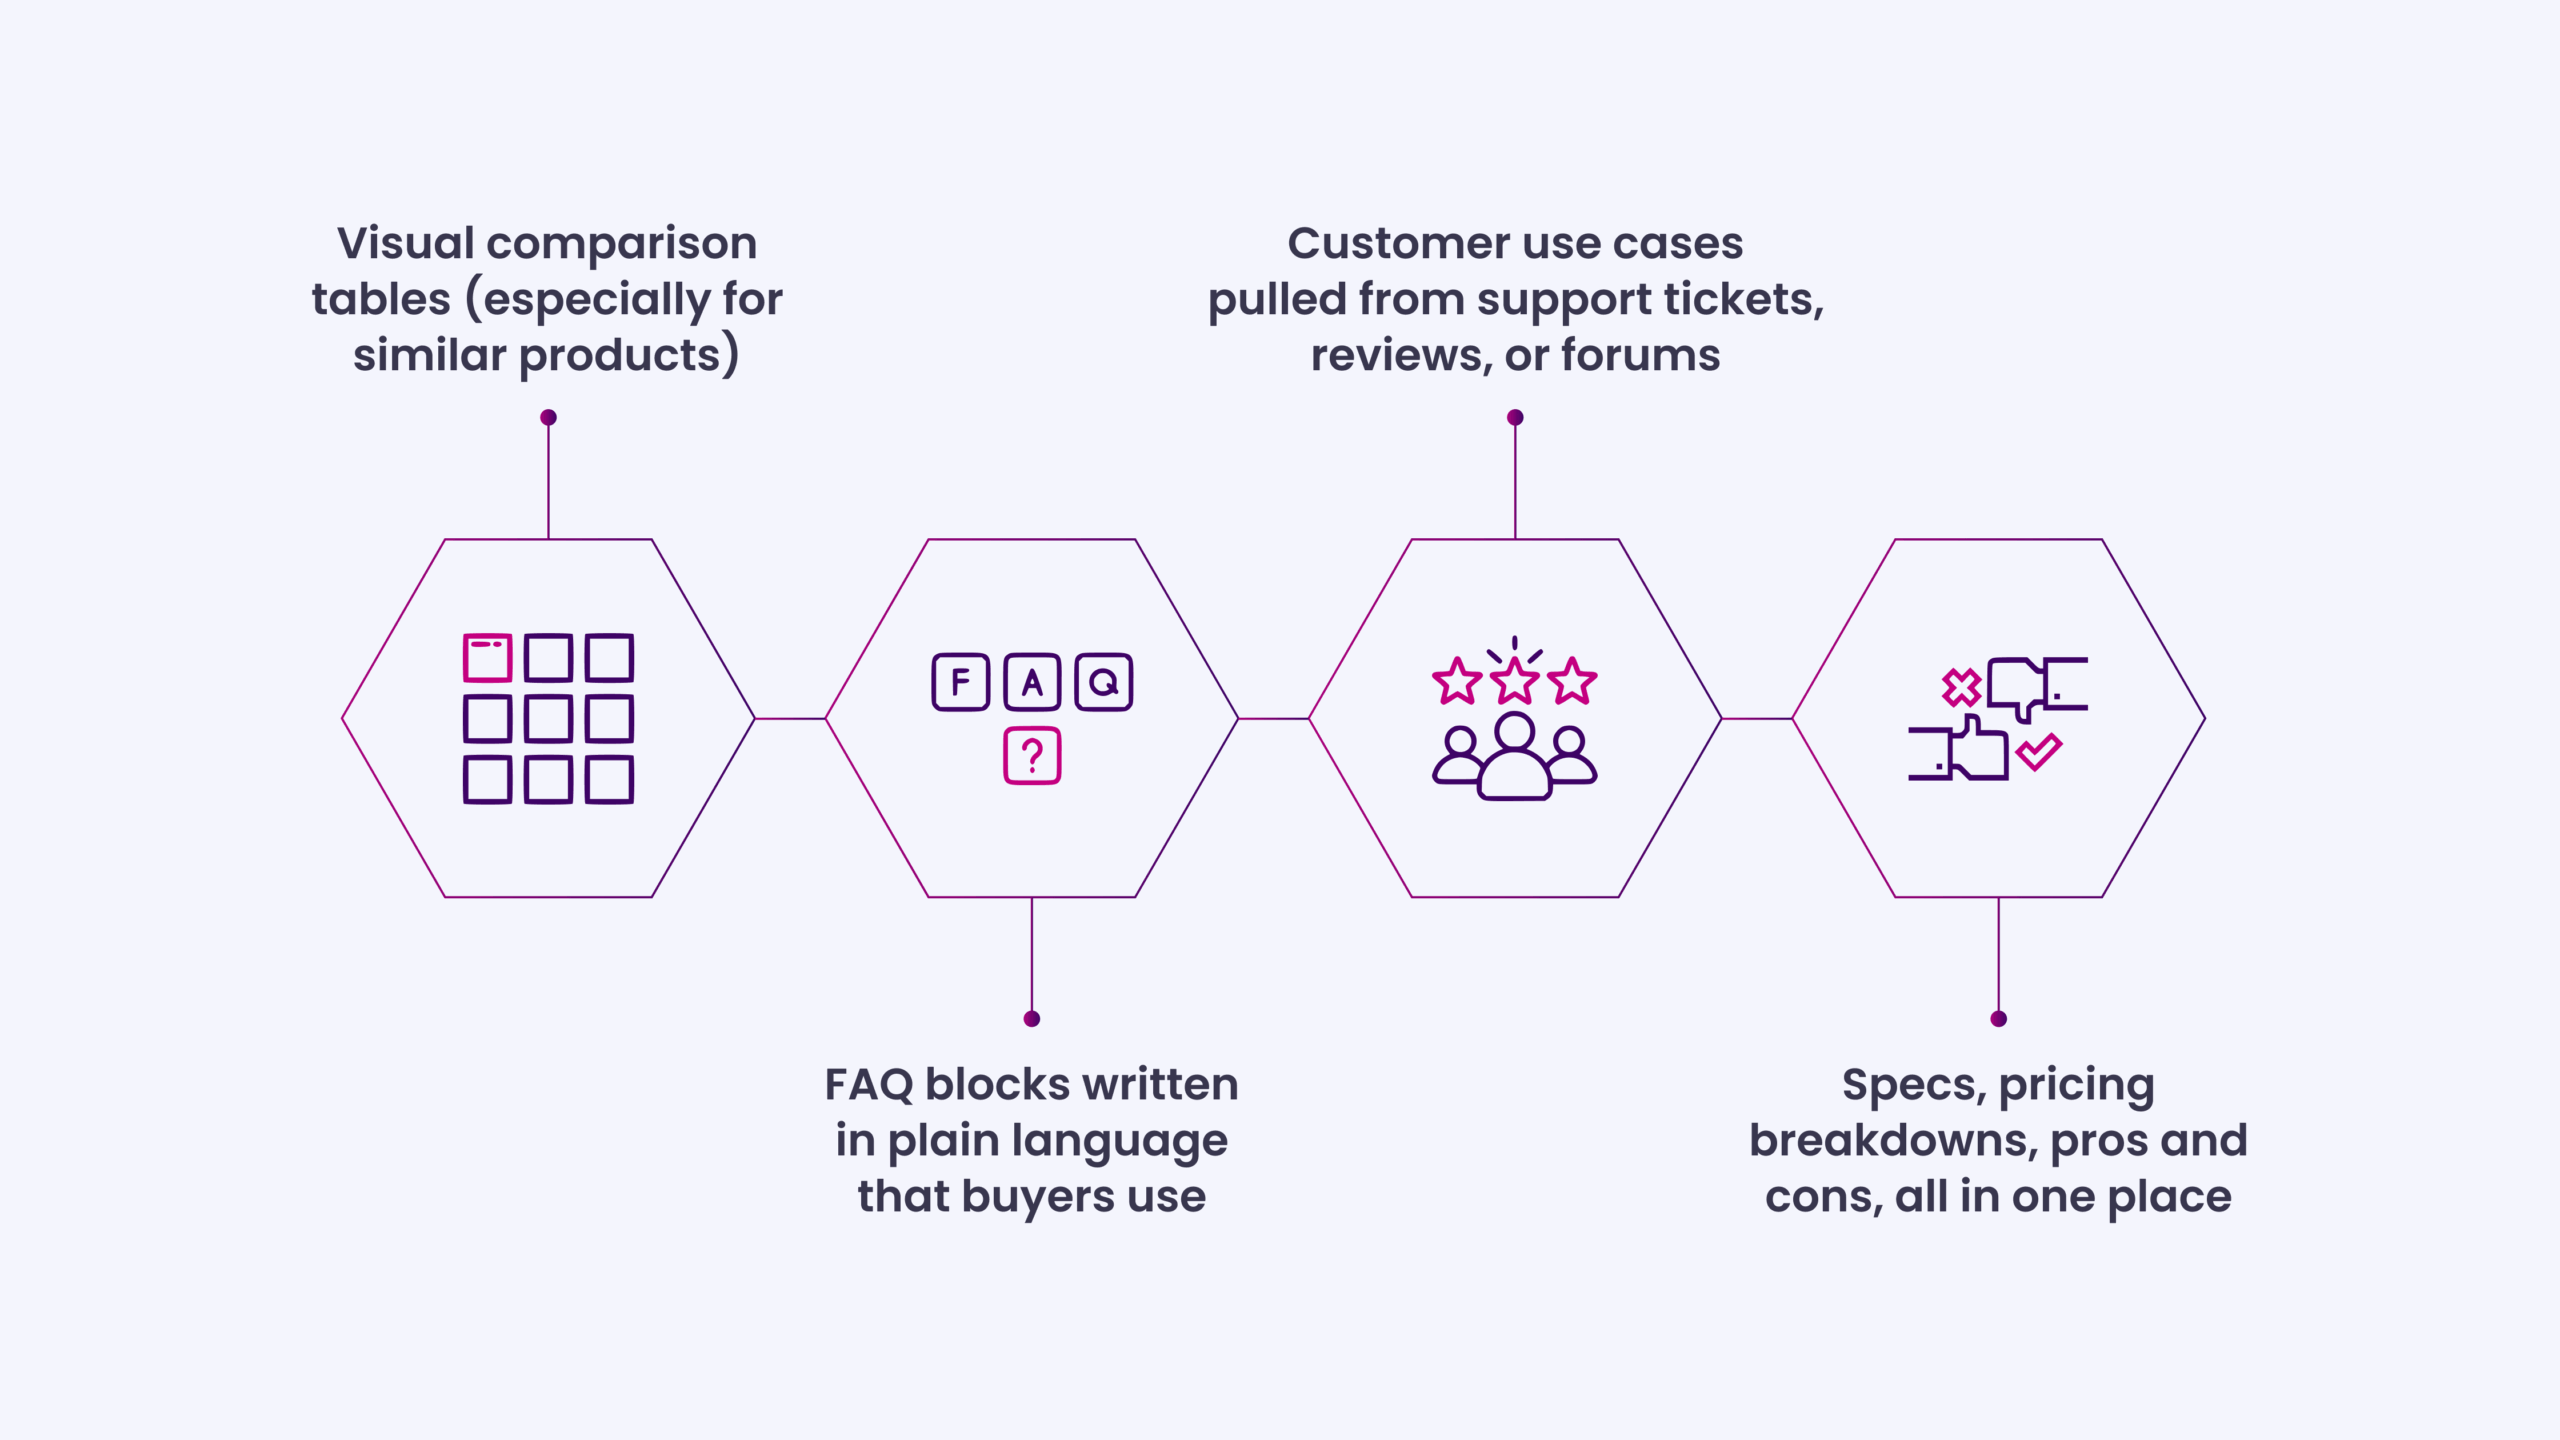Image resolution: width=2560 pixels, height=1440 pixels.
Task: Click the Specs, pricing breakdowns caption
Action: [x=1998, y=1140]
